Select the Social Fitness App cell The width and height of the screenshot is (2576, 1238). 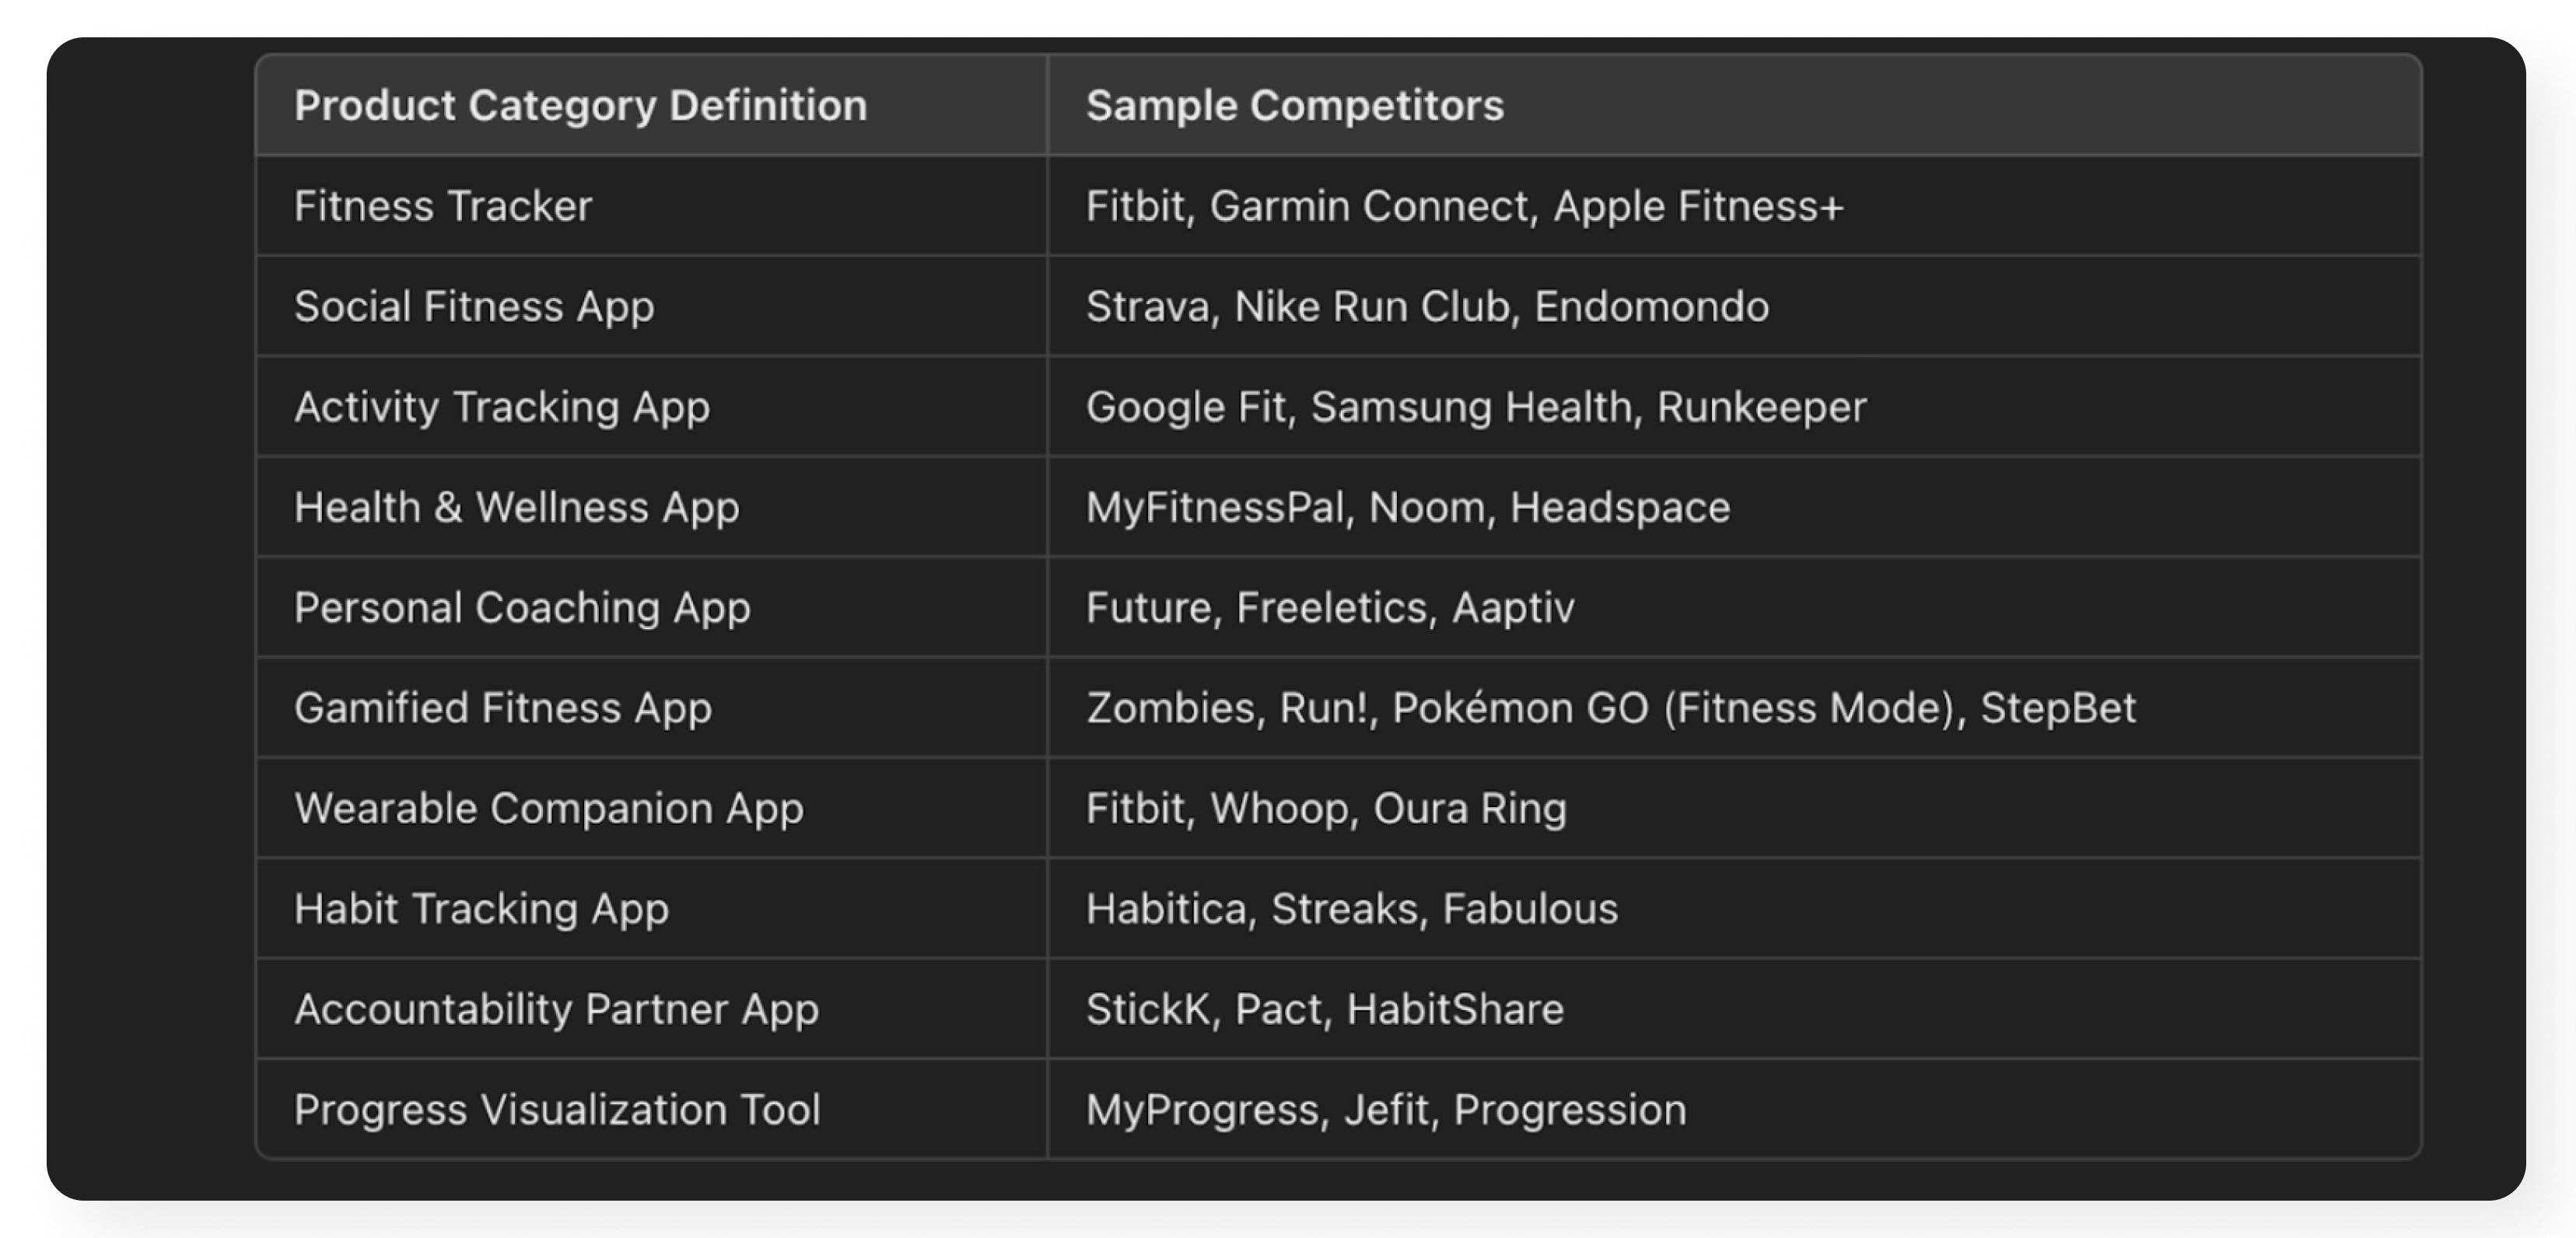[x=652, y=306]
